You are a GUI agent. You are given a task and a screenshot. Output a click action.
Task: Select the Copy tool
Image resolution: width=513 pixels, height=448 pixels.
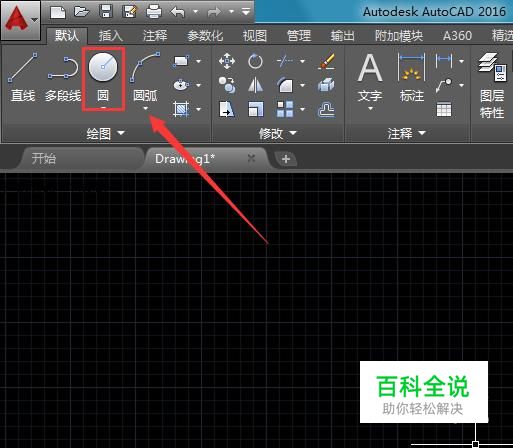pos(227,85)
